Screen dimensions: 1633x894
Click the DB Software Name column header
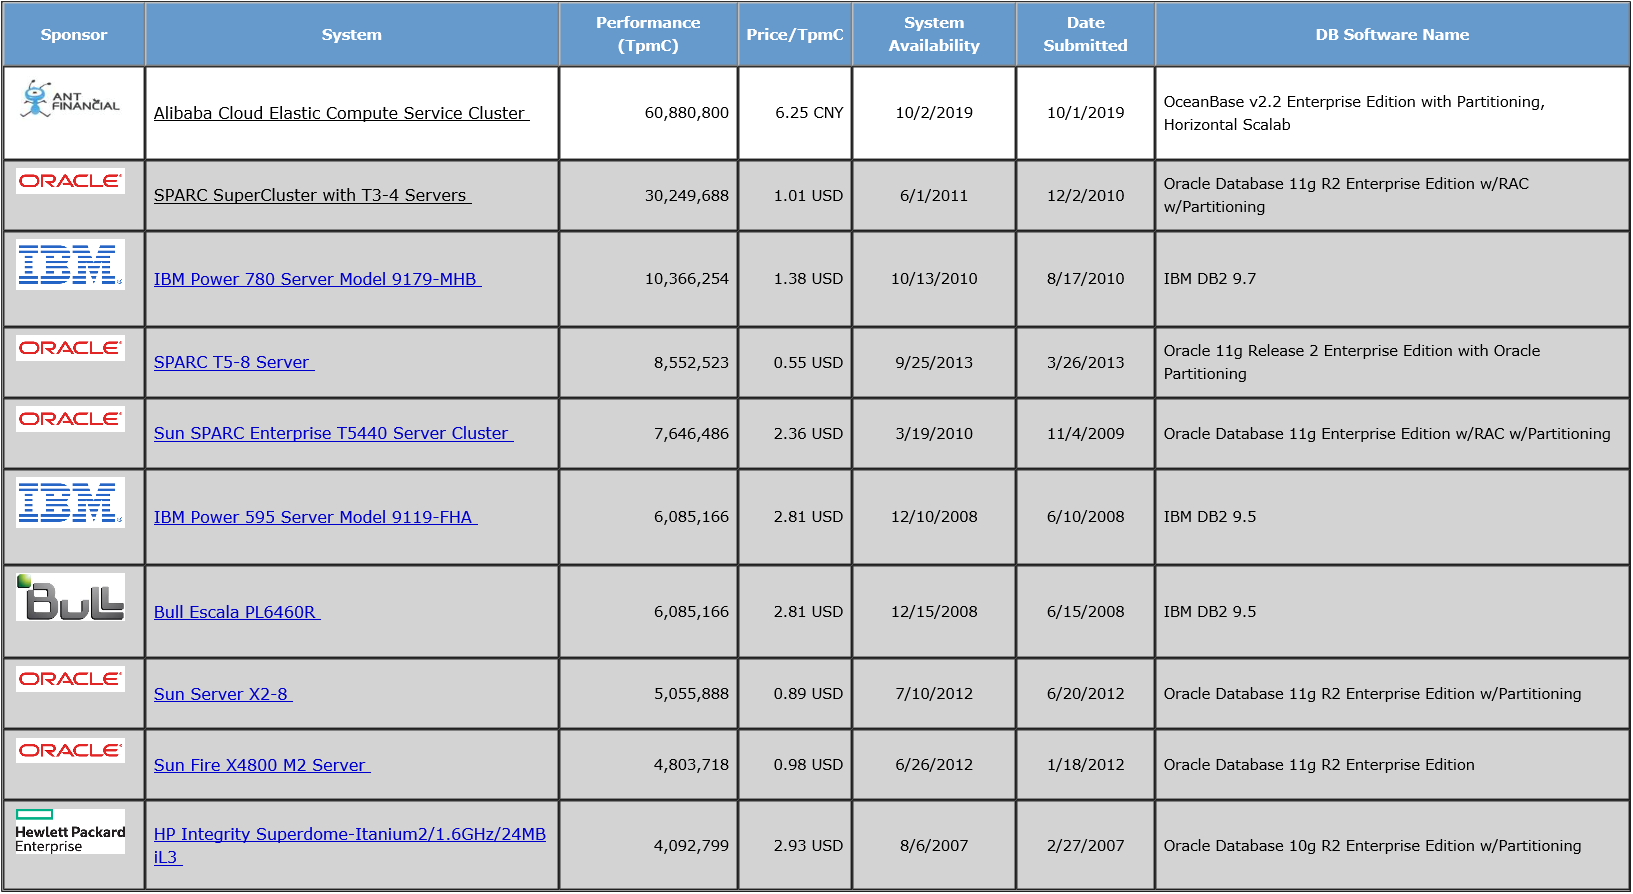(1392, 34)
